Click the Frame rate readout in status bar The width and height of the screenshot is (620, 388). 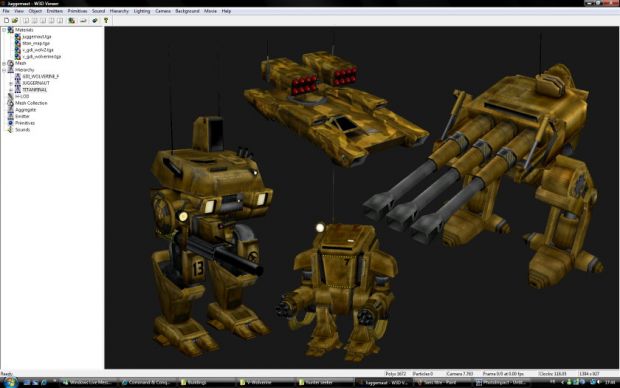click(503, 374)
